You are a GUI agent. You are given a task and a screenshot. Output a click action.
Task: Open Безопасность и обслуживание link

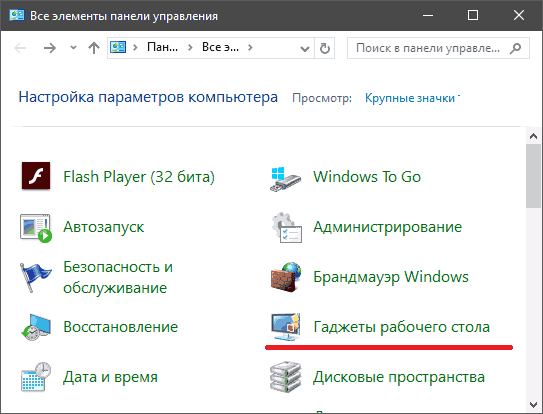pos(118,277)
